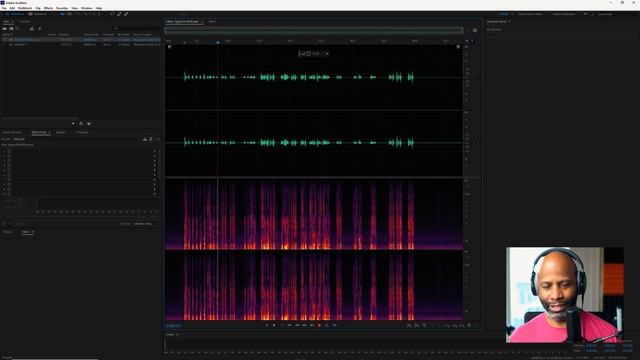The height and width of the screenshot is (360, 640).
Task: Open effect slot 9 arrow menu
Action: pos(155,189)
